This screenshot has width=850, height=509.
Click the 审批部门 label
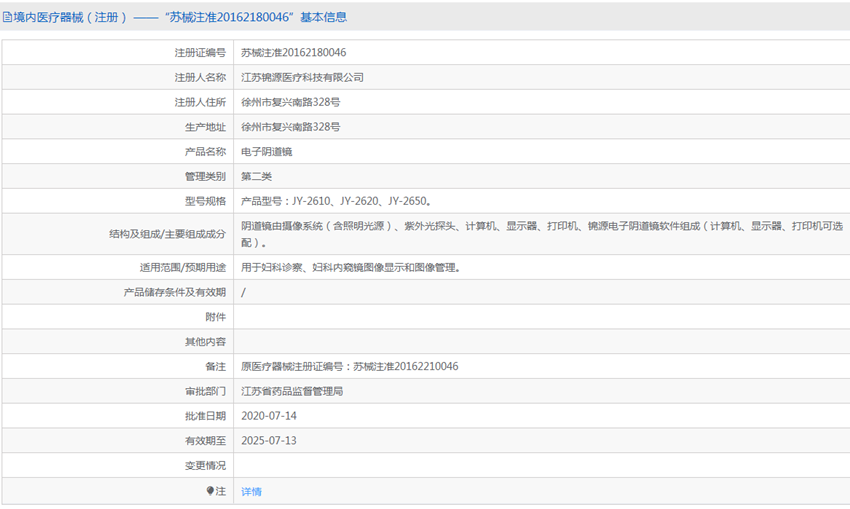click(205, 391)
